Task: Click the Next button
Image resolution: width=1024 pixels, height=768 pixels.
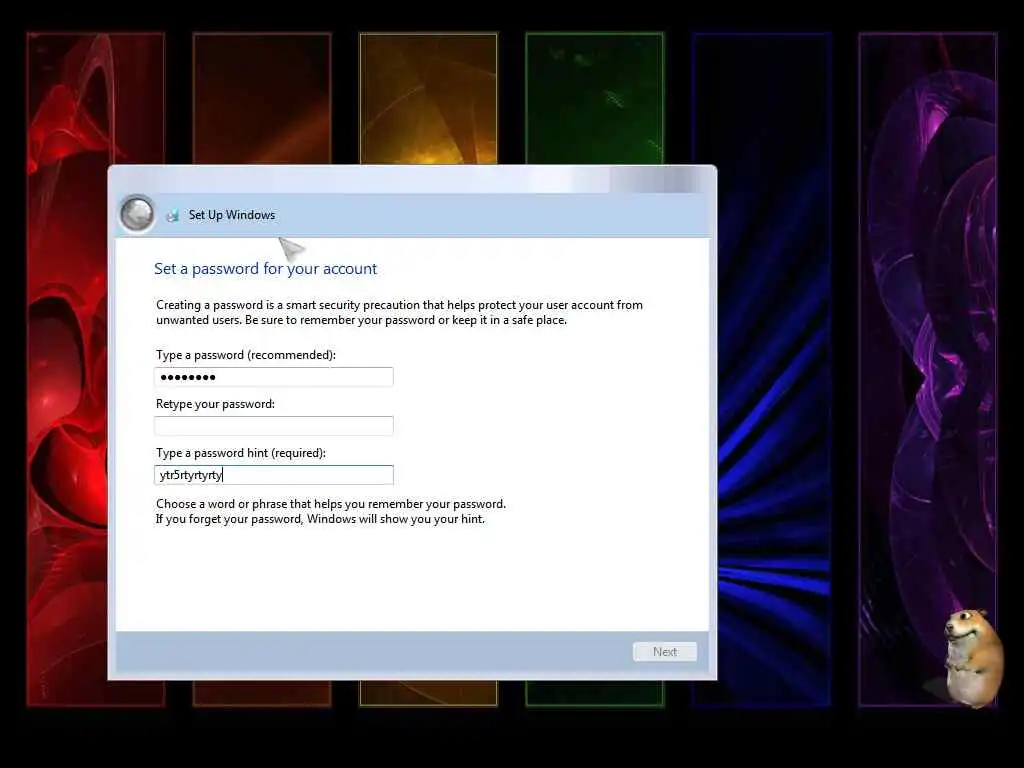Action: (664, 652)
